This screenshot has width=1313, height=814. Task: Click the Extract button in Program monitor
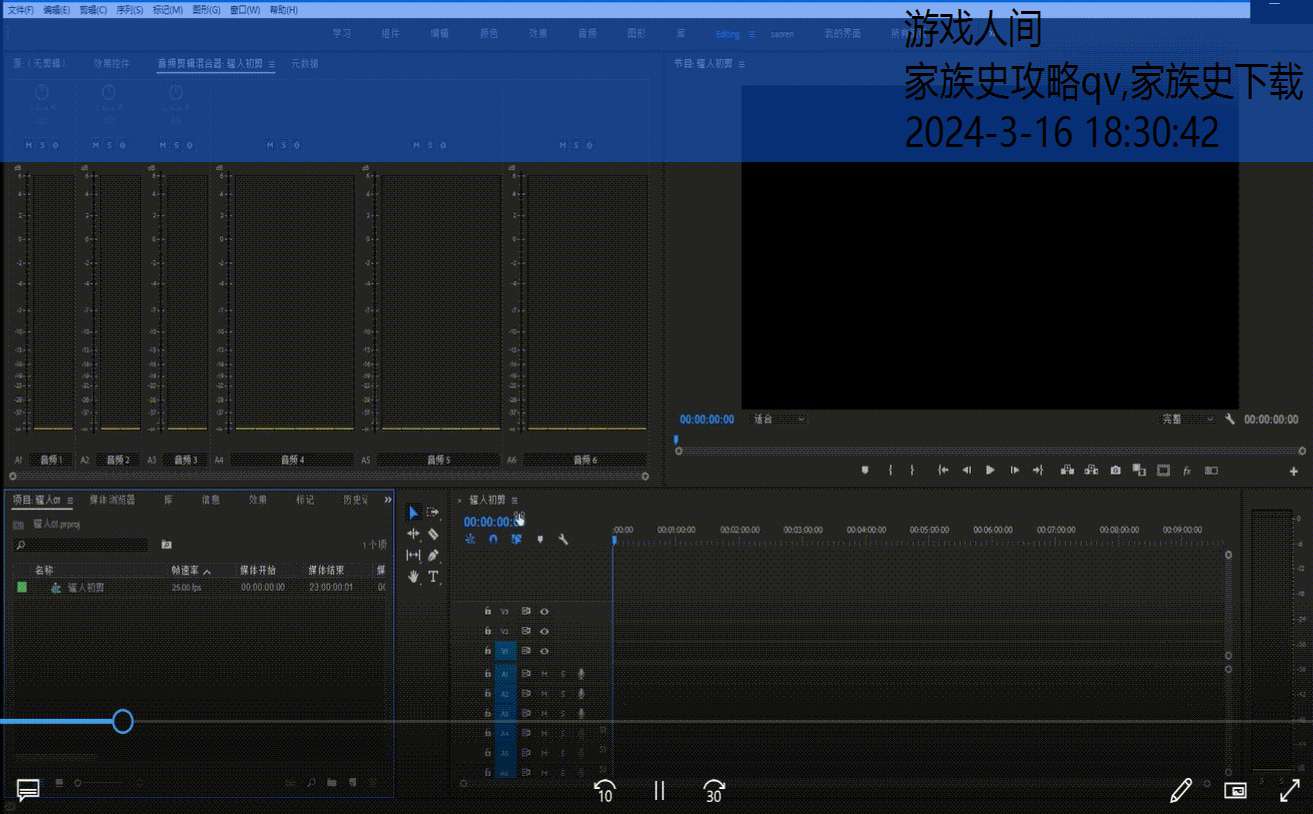[1091, 470]
